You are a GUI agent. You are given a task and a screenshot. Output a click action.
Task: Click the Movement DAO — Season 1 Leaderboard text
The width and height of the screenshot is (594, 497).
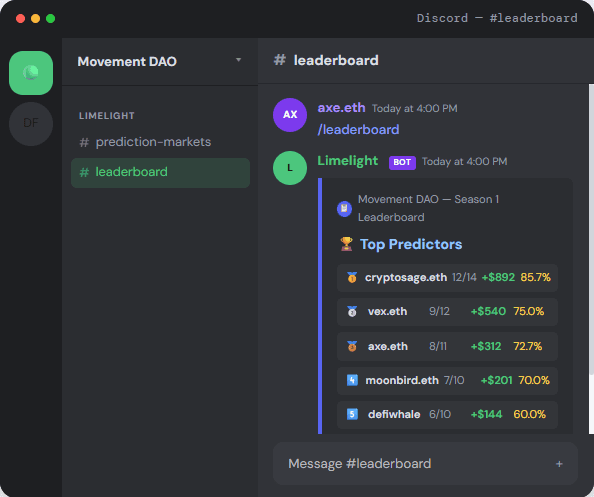pyautogui.click(x=428, y=208)
